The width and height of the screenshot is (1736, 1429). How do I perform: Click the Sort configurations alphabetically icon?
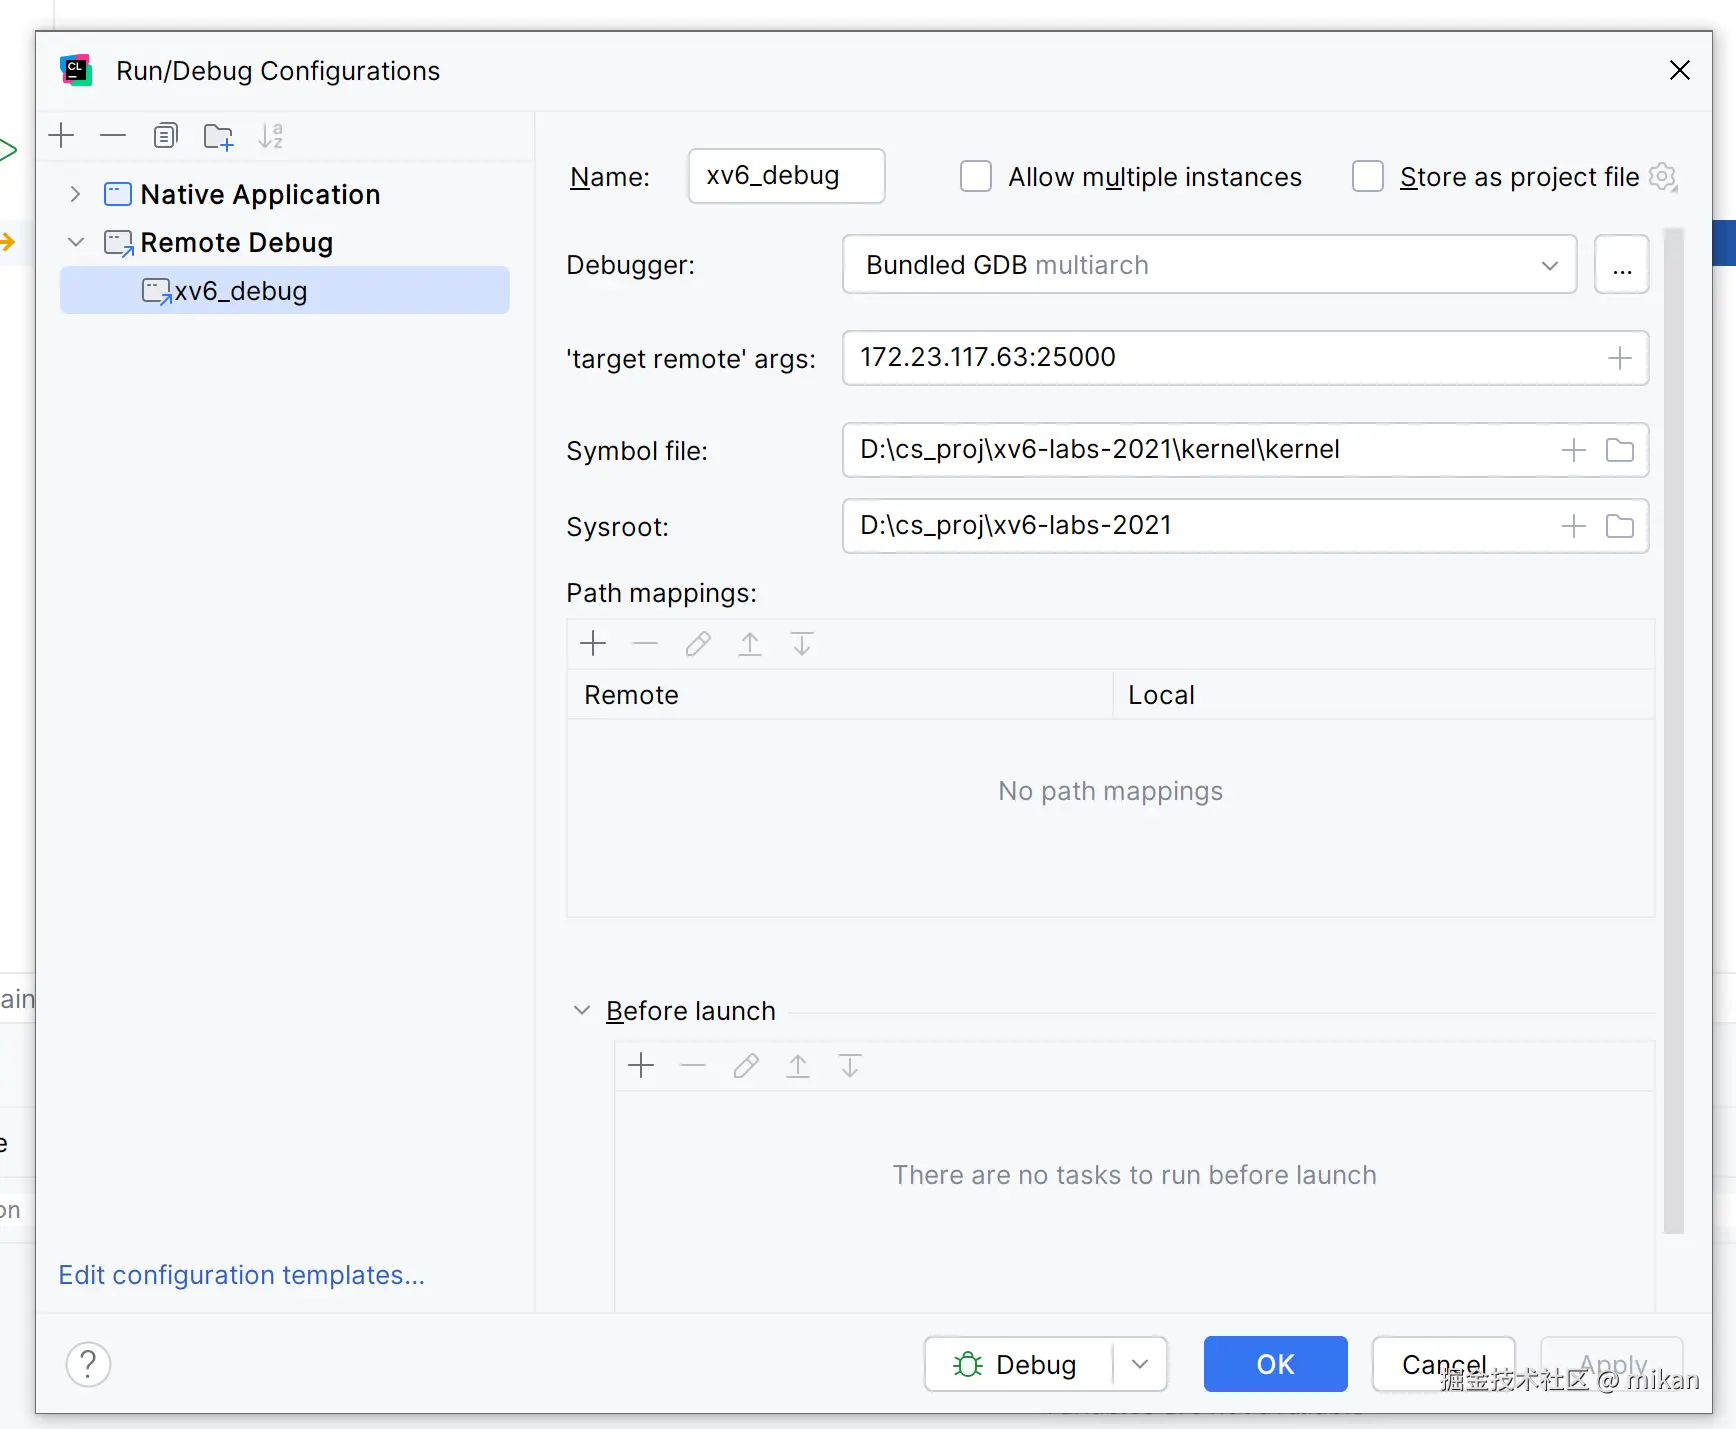(x=271, y=136)
